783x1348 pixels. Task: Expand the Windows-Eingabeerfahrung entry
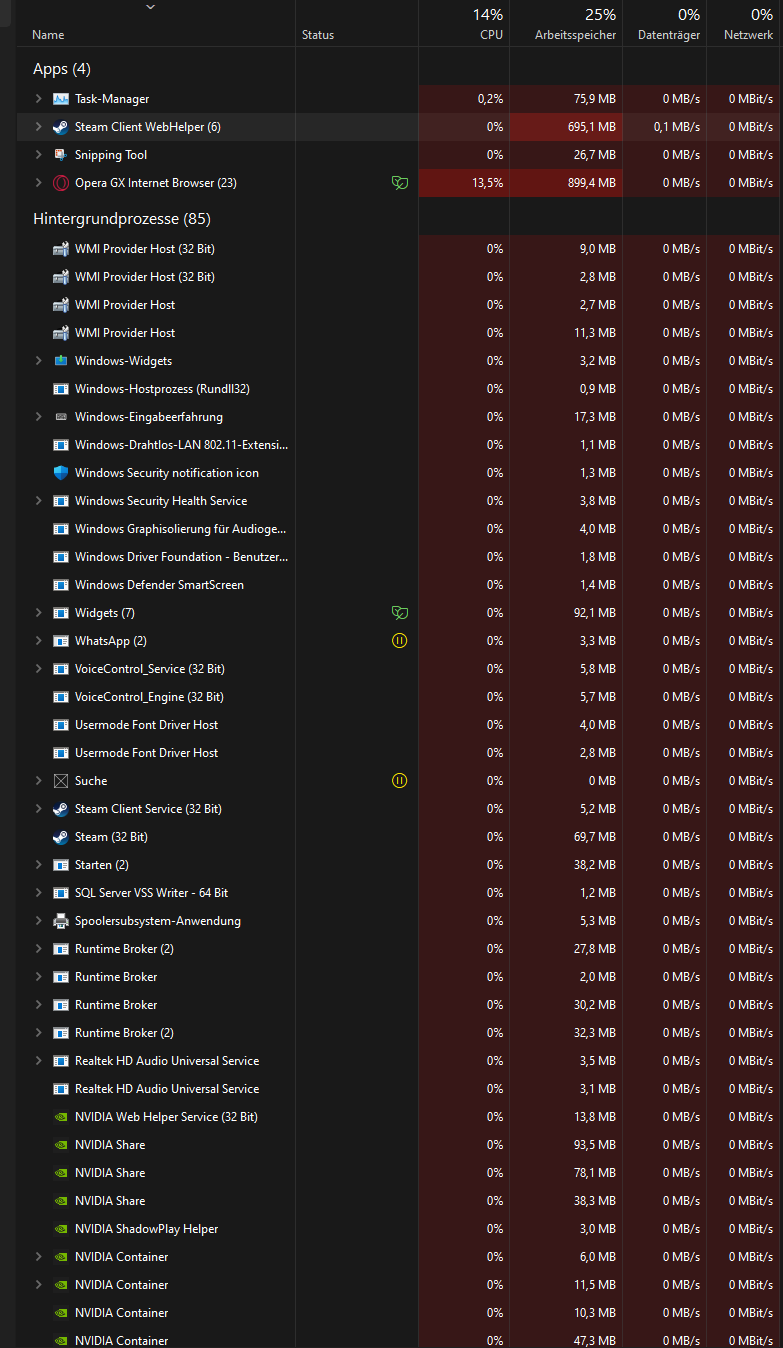[x=38, y=417]
